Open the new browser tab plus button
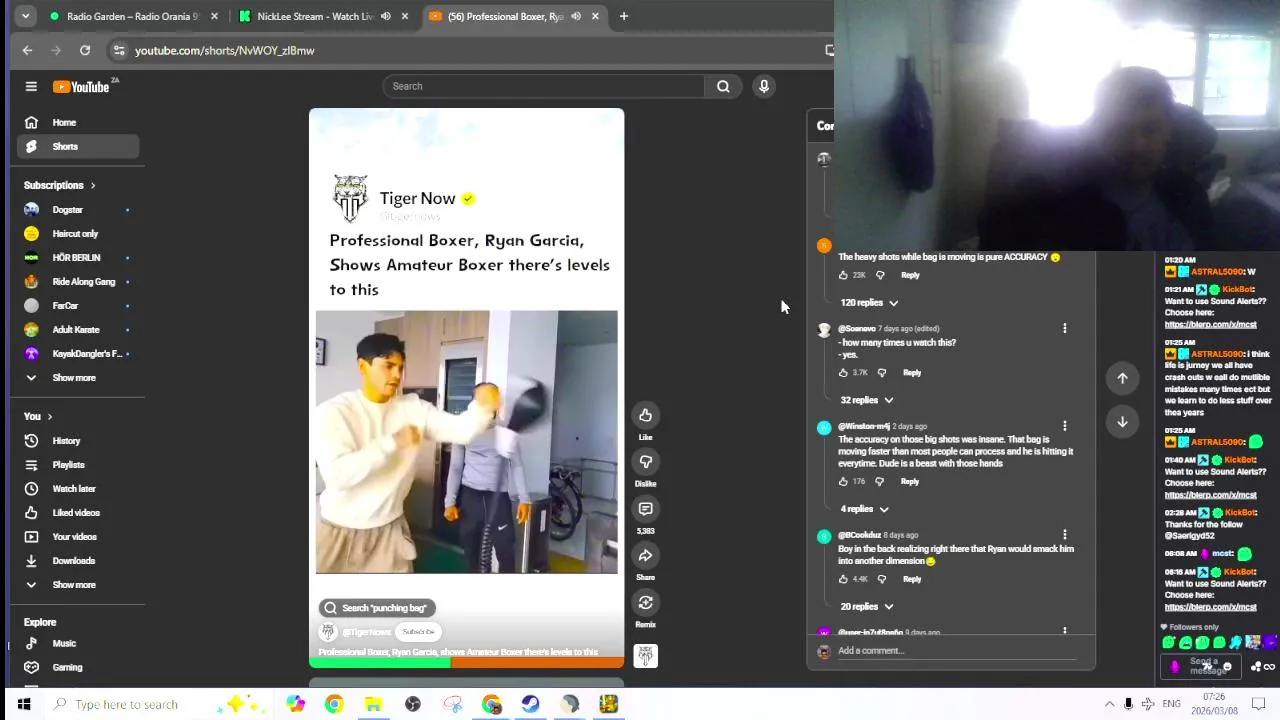The height and width of the screenshot is (720, 1280). point(623,16)
